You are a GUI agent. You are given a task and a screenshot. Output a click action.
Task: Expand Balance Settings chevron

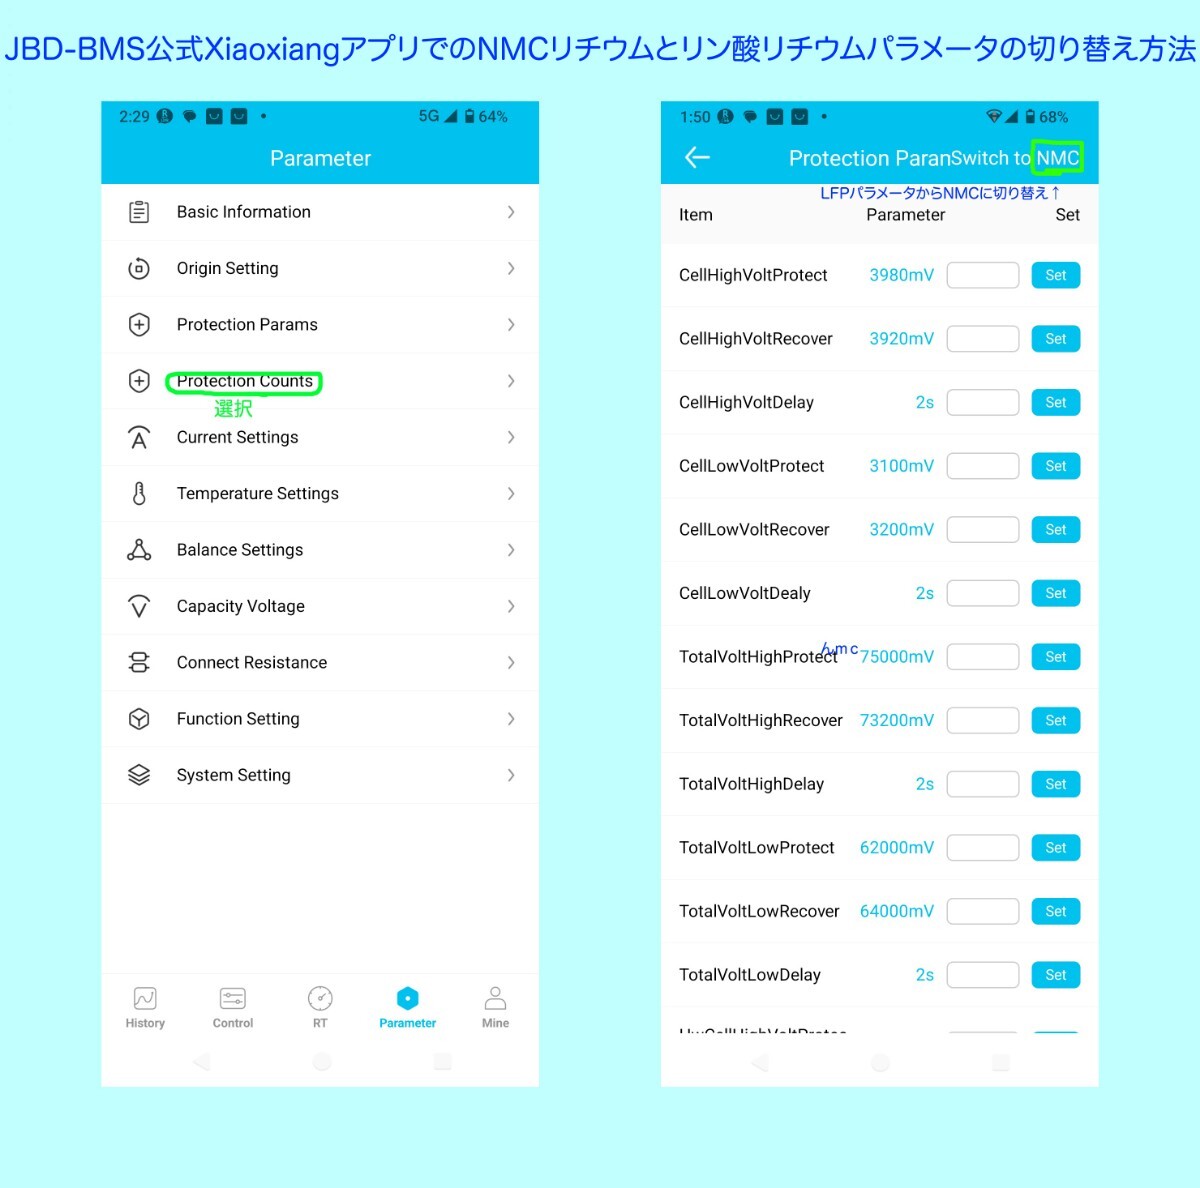pyautogui.click(x=511, y=550)
